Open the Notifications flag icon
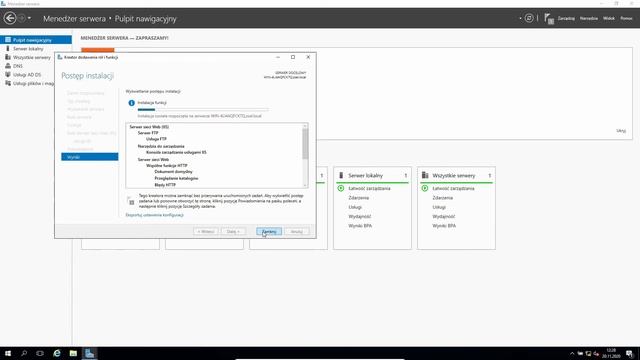 point(549,18)
